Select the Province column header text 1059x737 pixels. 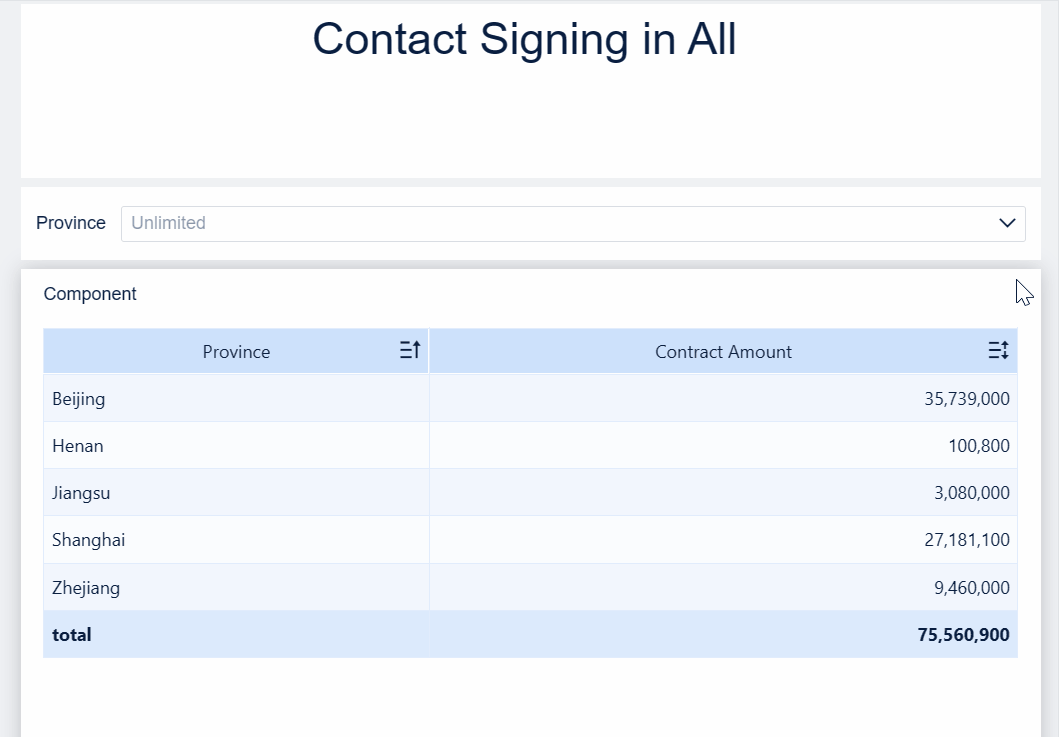coord(236,352)
